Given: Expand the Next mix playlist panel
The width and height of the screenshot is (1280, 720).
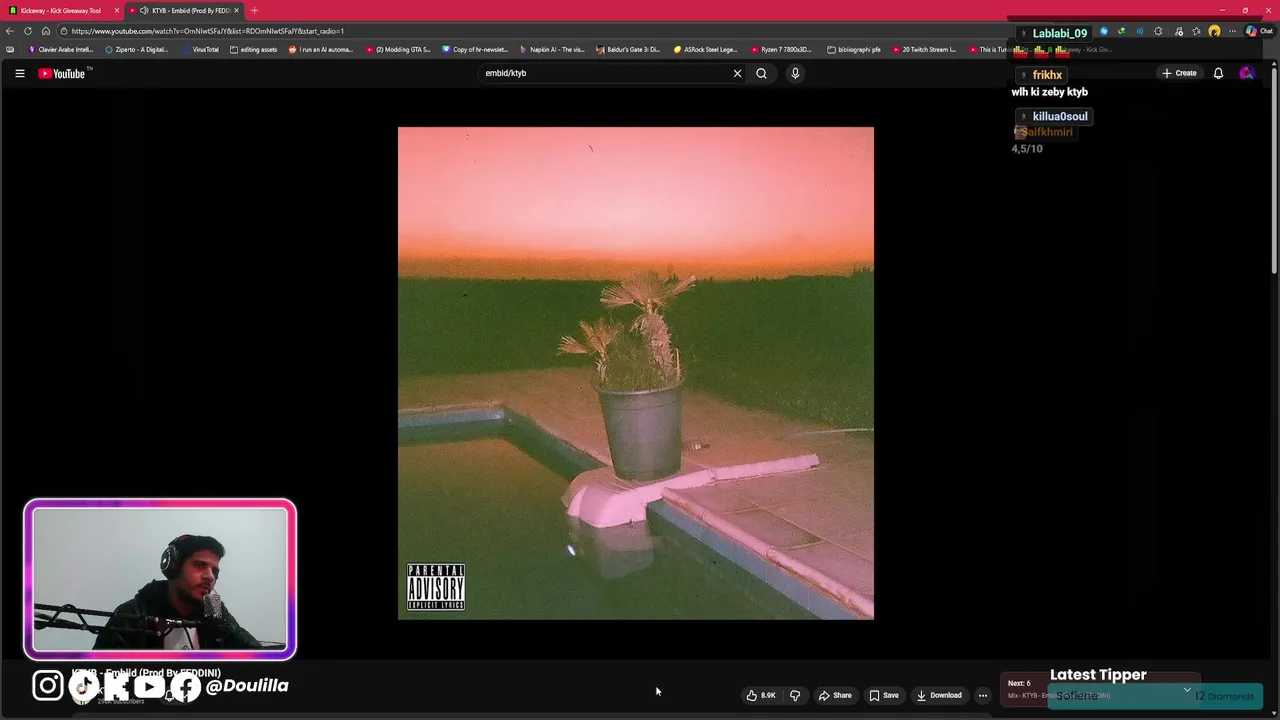Looking at the screenshot, I should click(x=1187, y=690).
